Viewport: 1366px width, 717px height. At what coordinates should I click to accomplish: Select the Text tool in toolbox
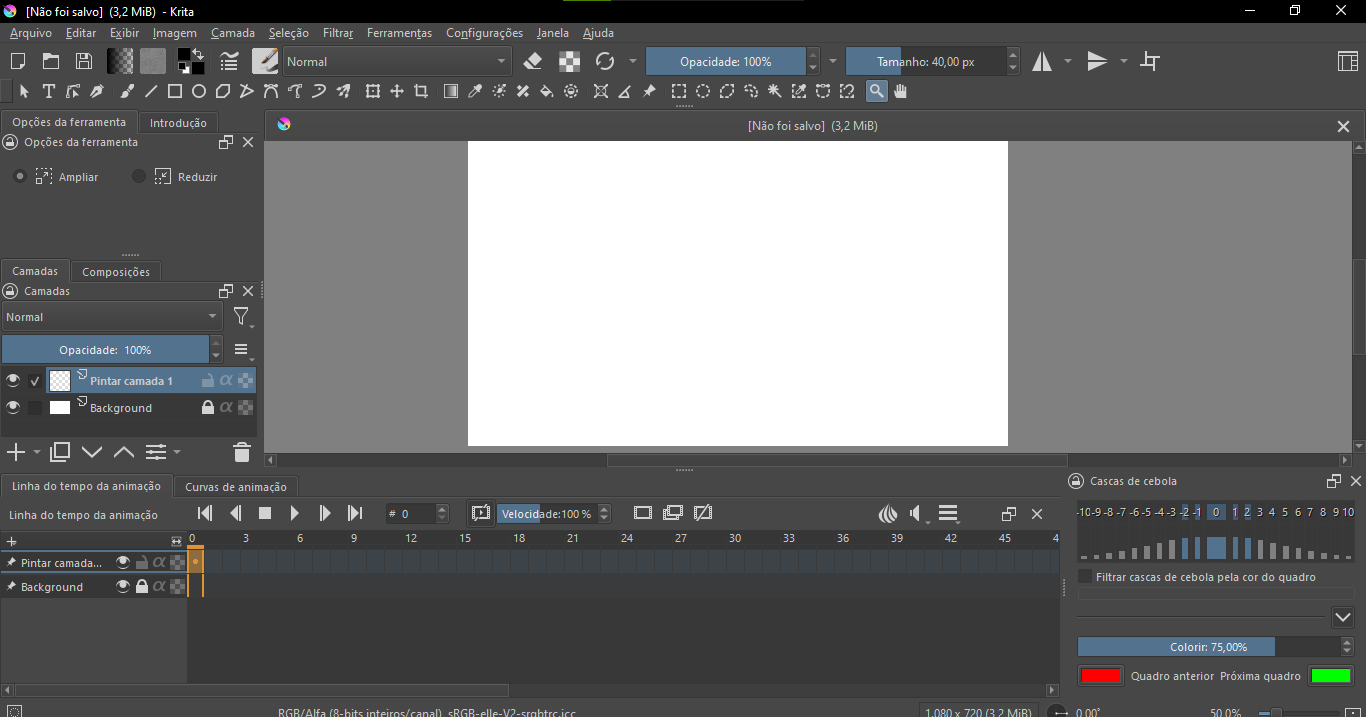coord(48,92)
